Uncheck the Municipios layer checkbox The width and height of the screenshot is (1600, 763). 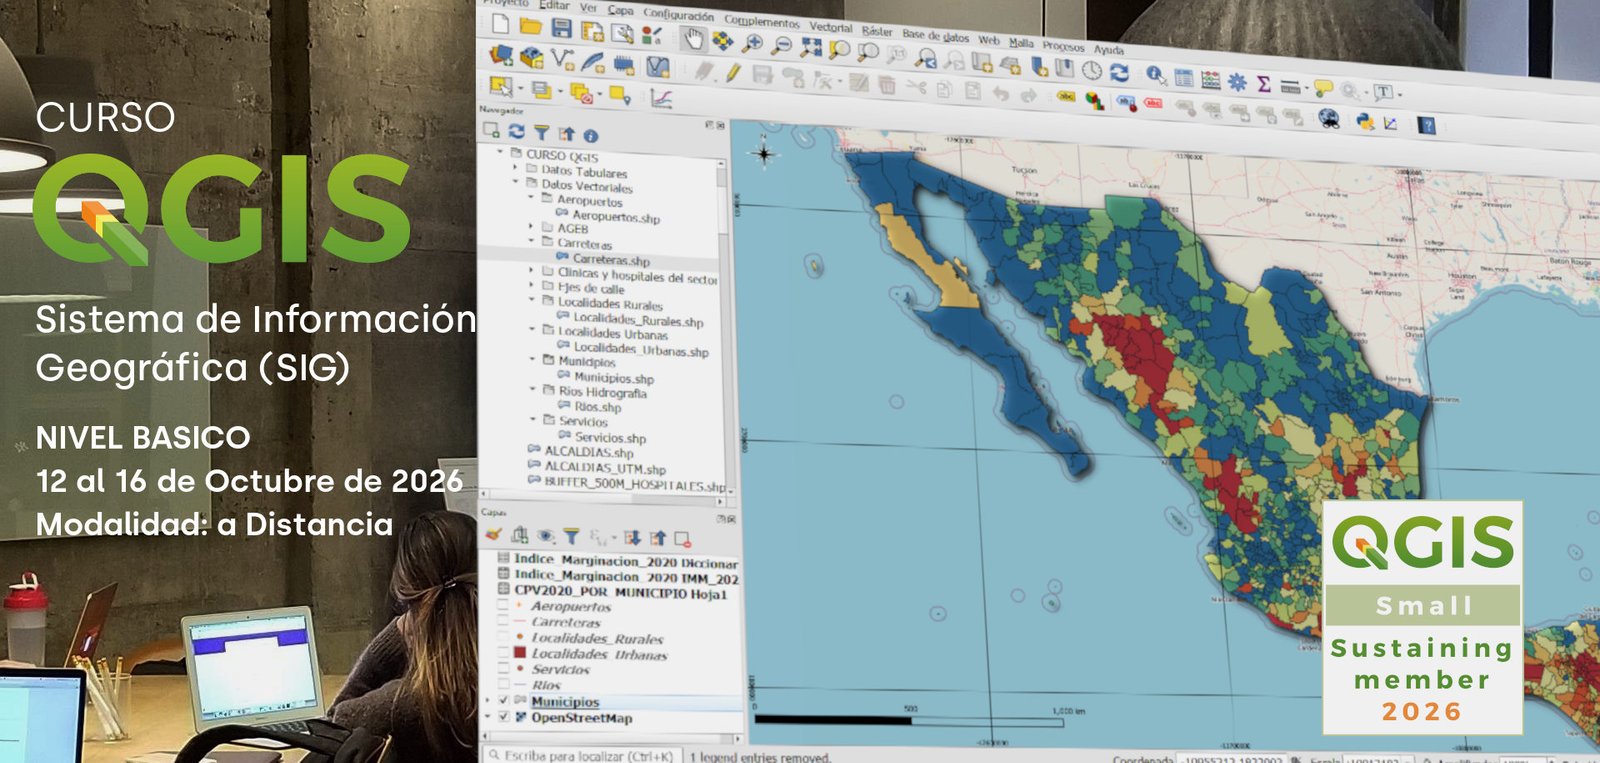[504, 700]
